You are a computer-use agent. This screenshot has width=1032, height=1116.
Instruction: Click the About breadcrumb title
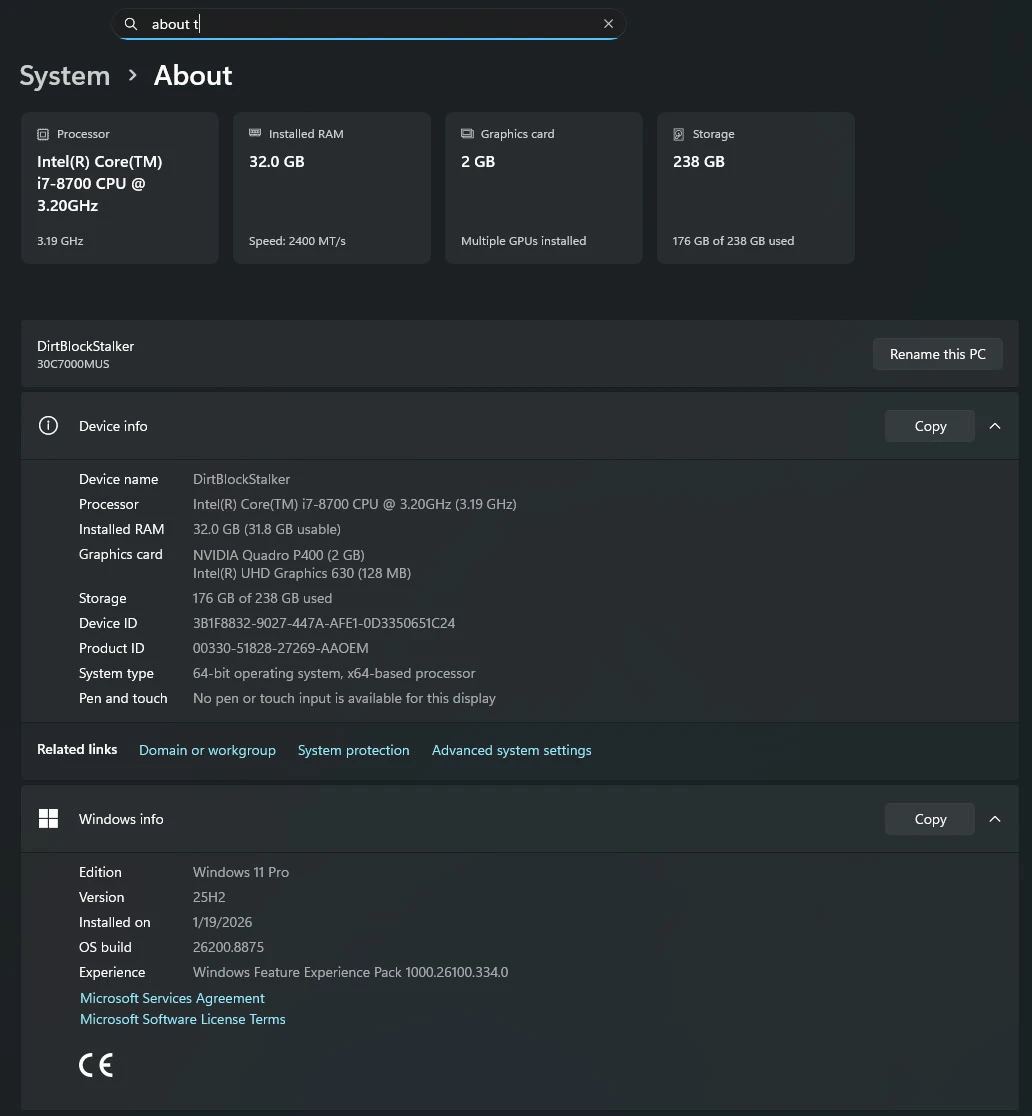click(193, 75)
